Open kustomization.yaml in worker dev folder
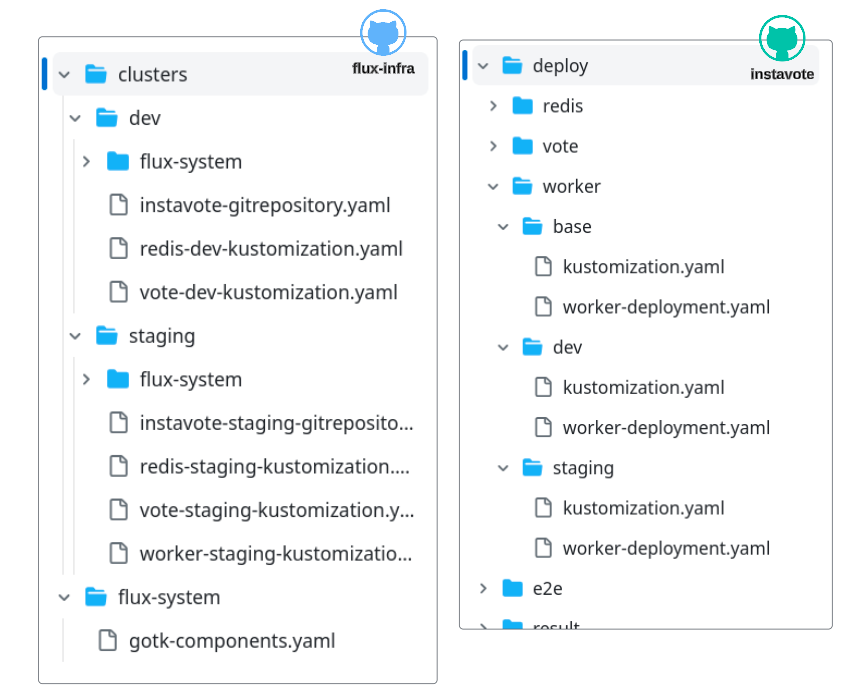Viewport: 867px width, 697px height. 643,388
